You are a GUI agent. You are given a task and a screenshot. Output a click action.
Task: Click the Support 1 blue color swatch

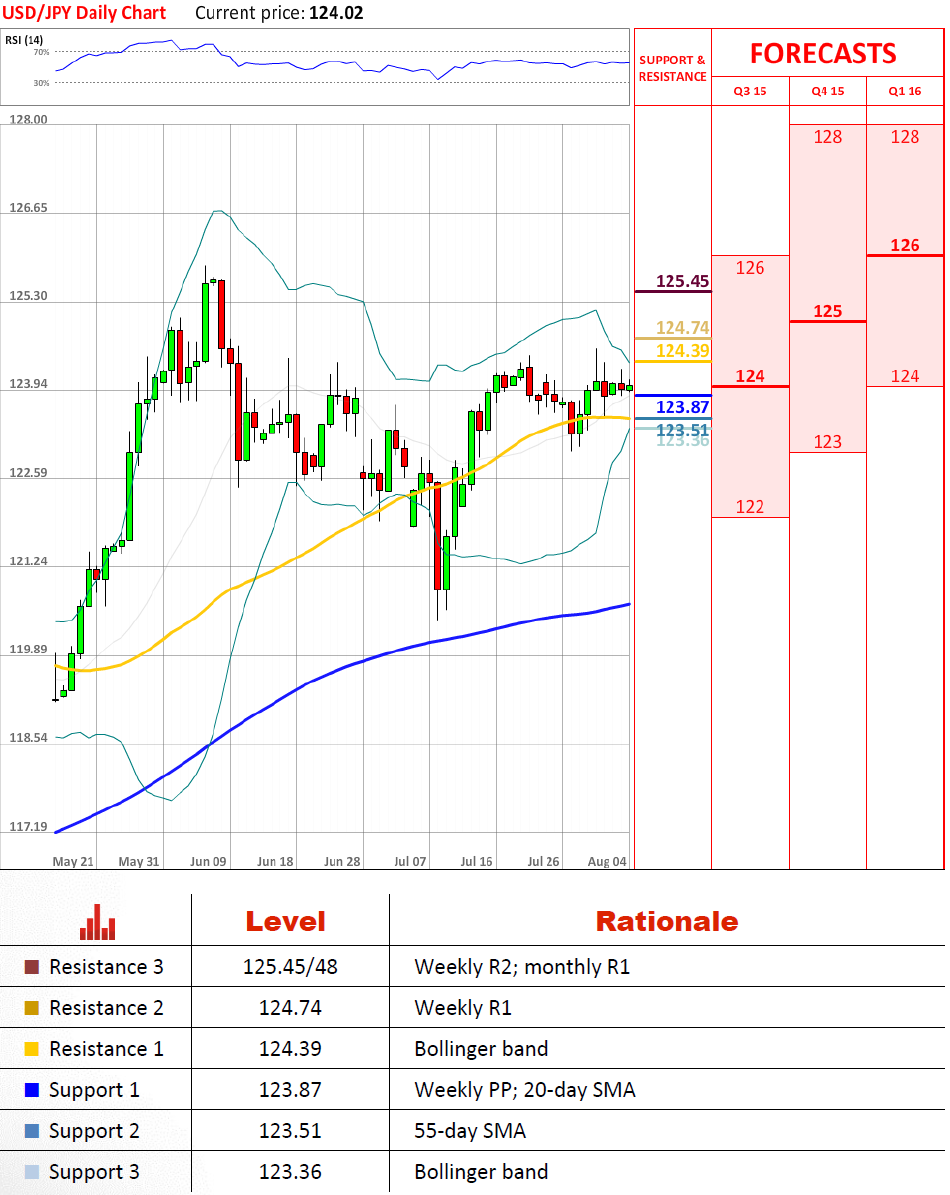31,1090
